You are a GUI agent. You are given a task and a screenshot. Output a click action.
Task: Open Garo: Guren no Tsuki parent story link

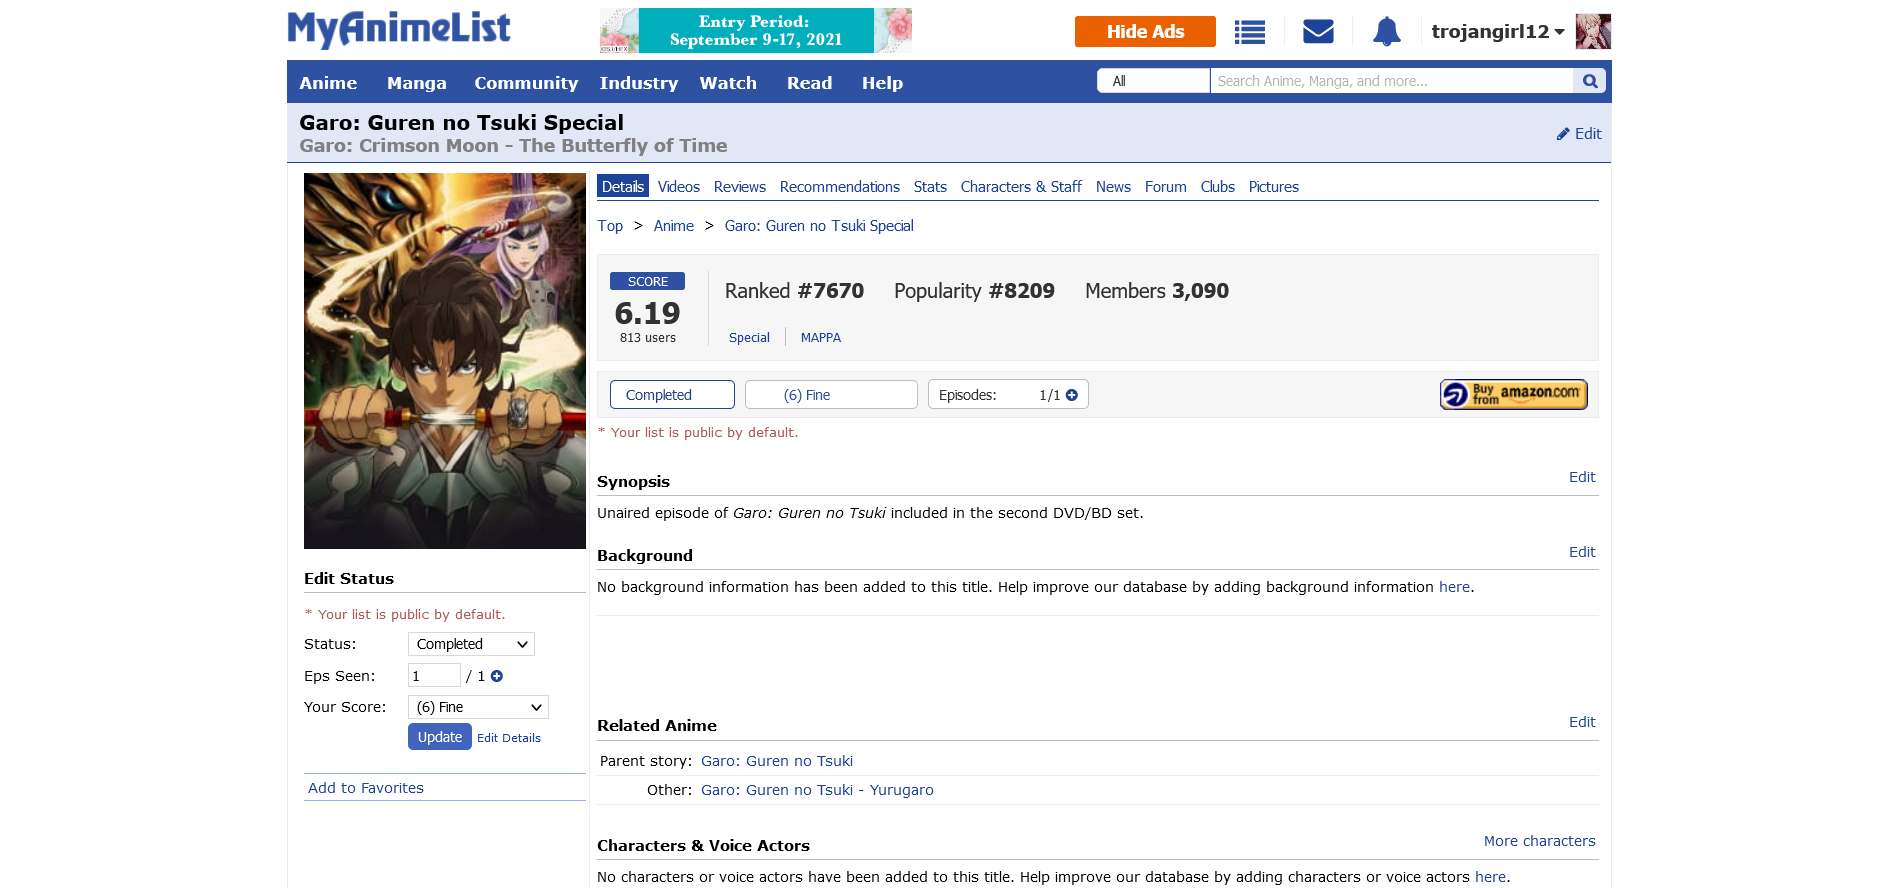pos(776,761)
